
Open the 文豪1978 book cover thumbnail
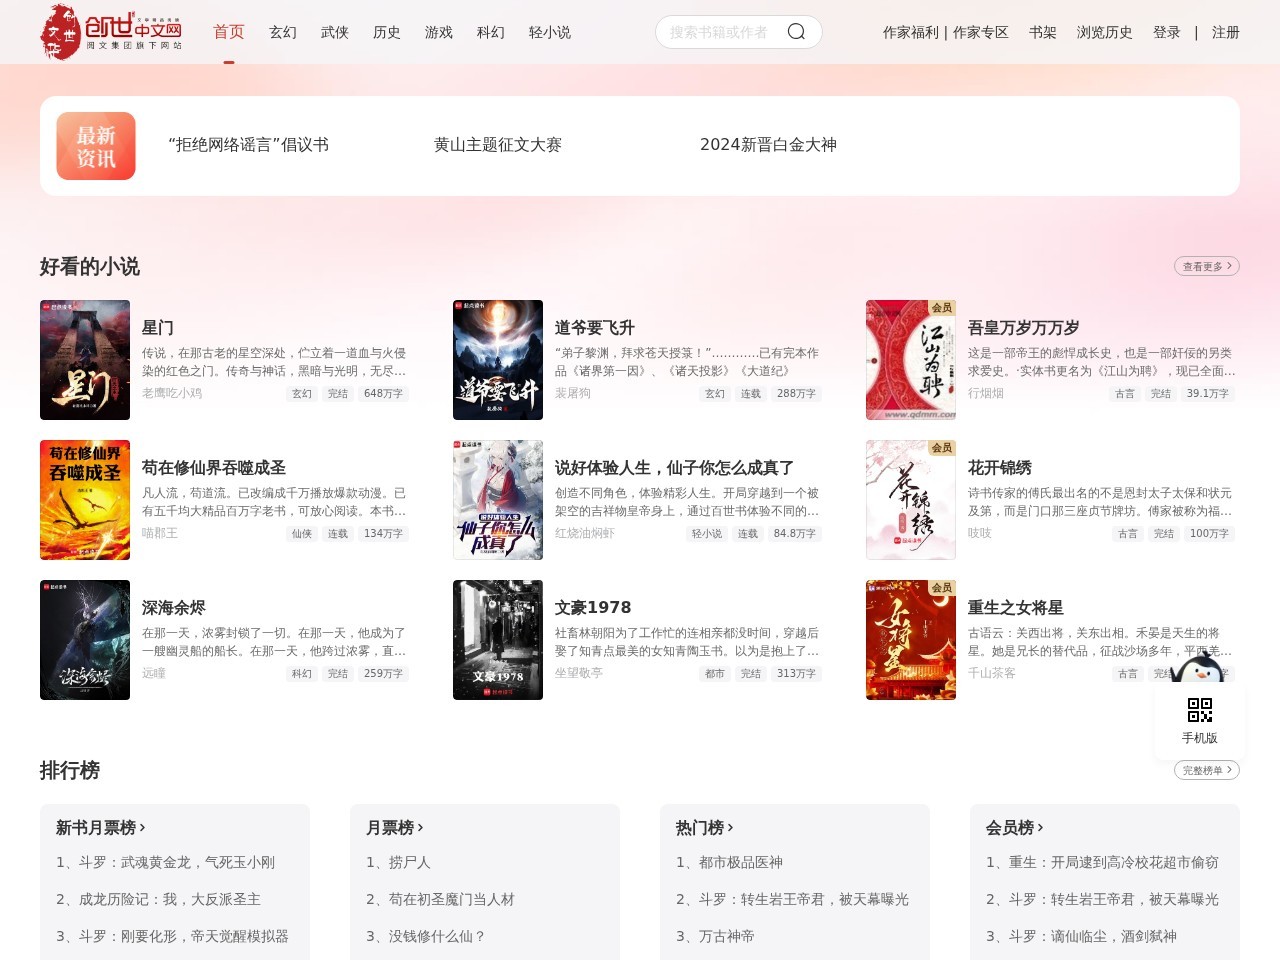pos(498,639)
